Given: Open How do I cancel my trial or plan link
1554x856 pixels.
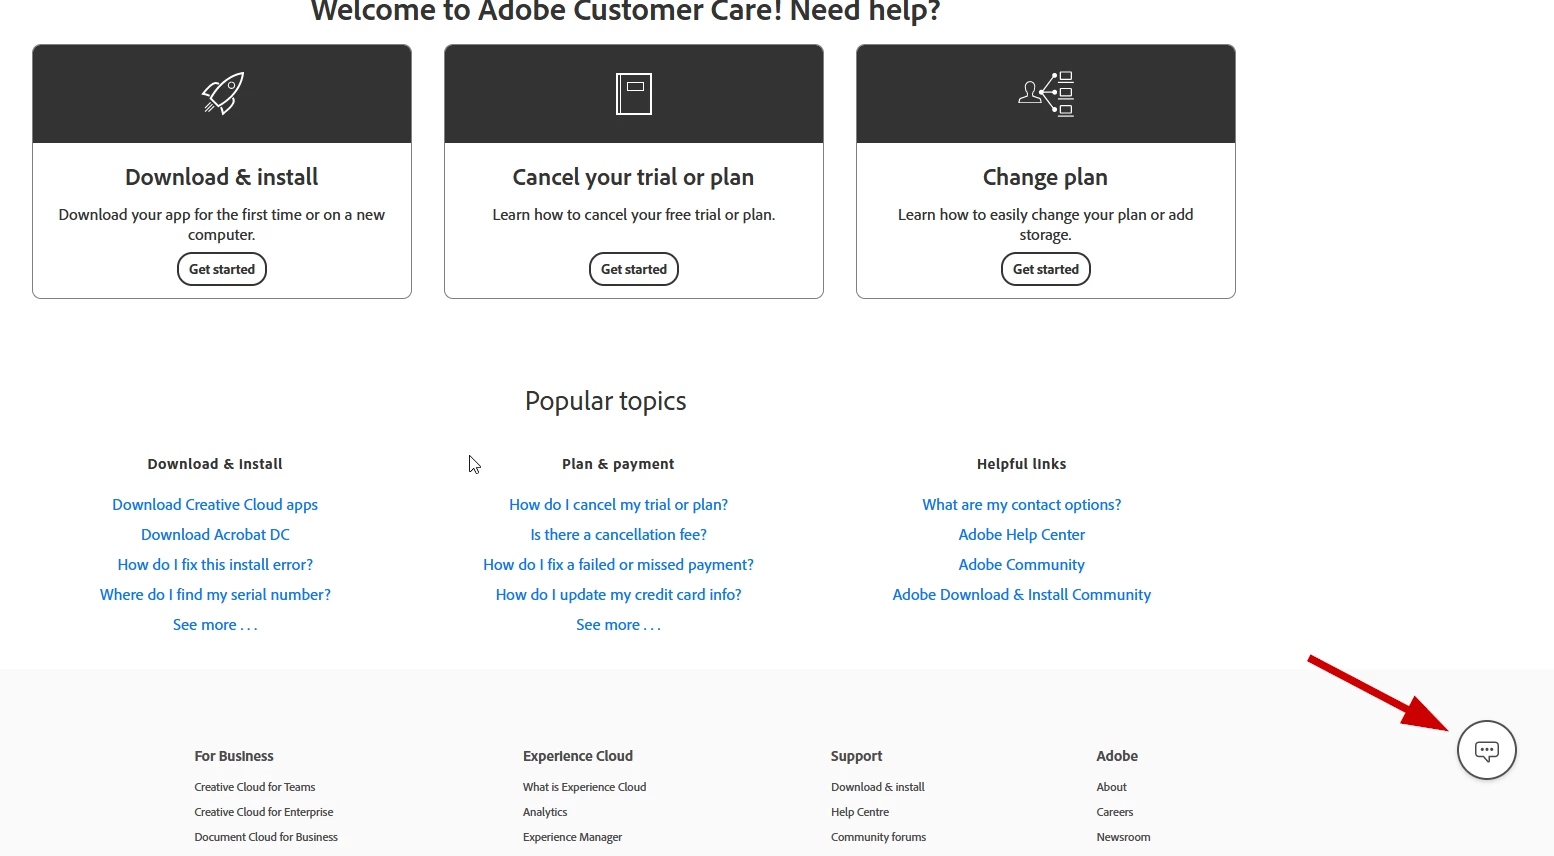Looking at the screenshot, I should coord(618,505).
